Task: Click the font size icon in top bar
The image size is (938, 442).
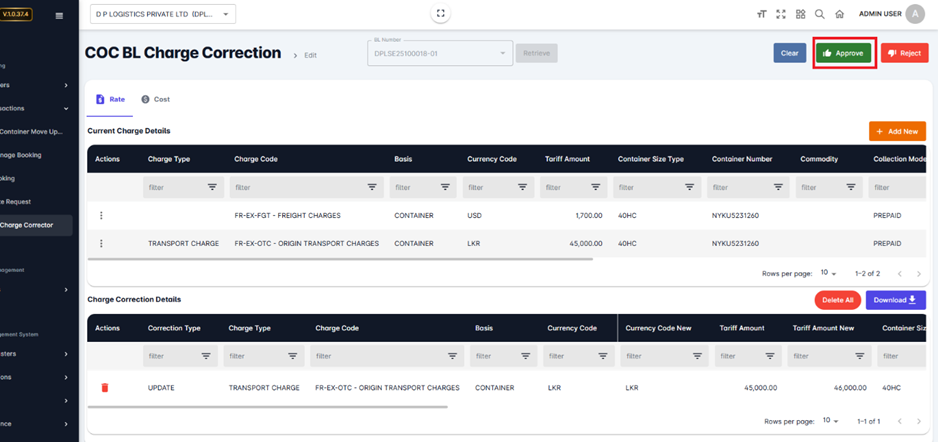Action: [x=761, y=15]
